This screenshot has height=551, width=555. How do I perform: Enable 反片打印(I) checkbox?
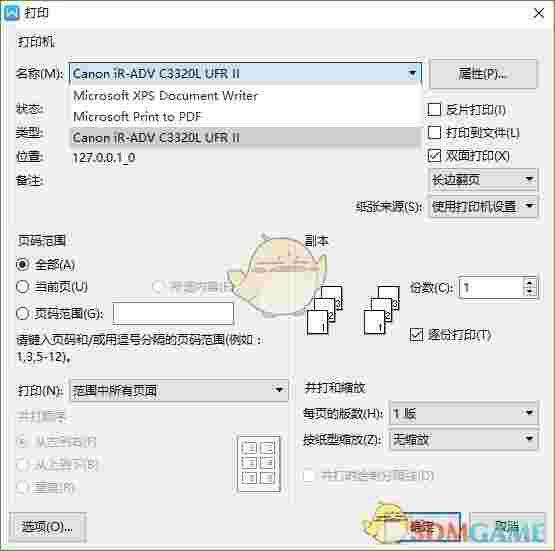[434, 110]
